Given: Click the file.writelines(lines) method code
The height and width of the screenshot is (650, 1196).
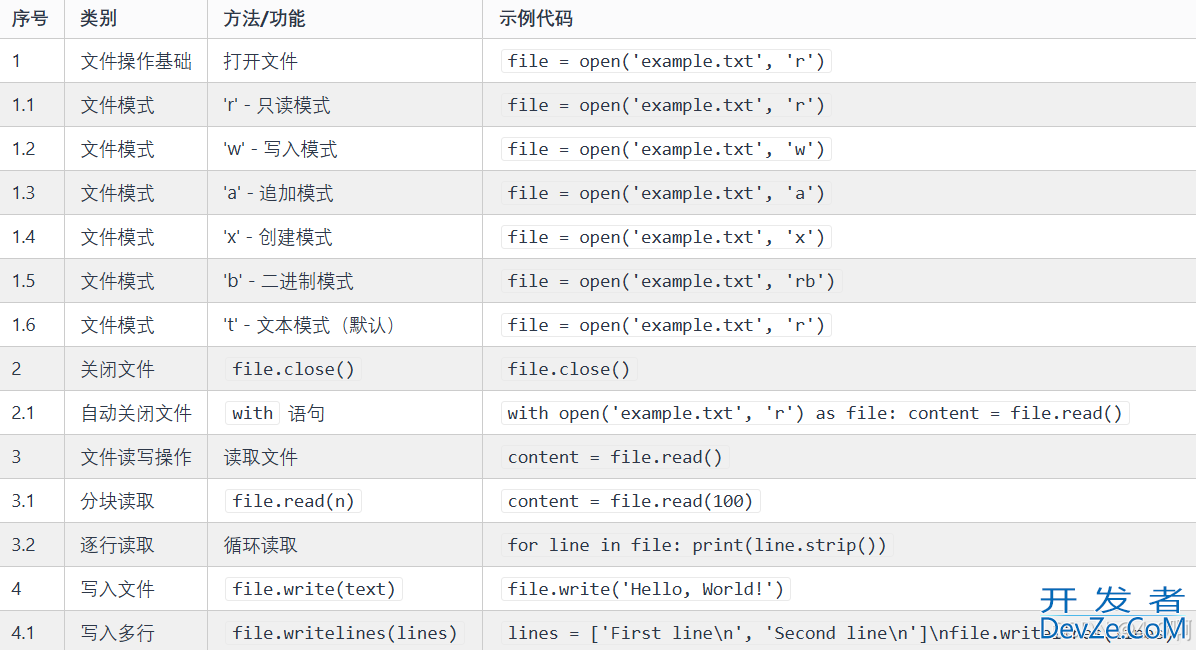Looking at the screenshot, I should tap(344, 633).
